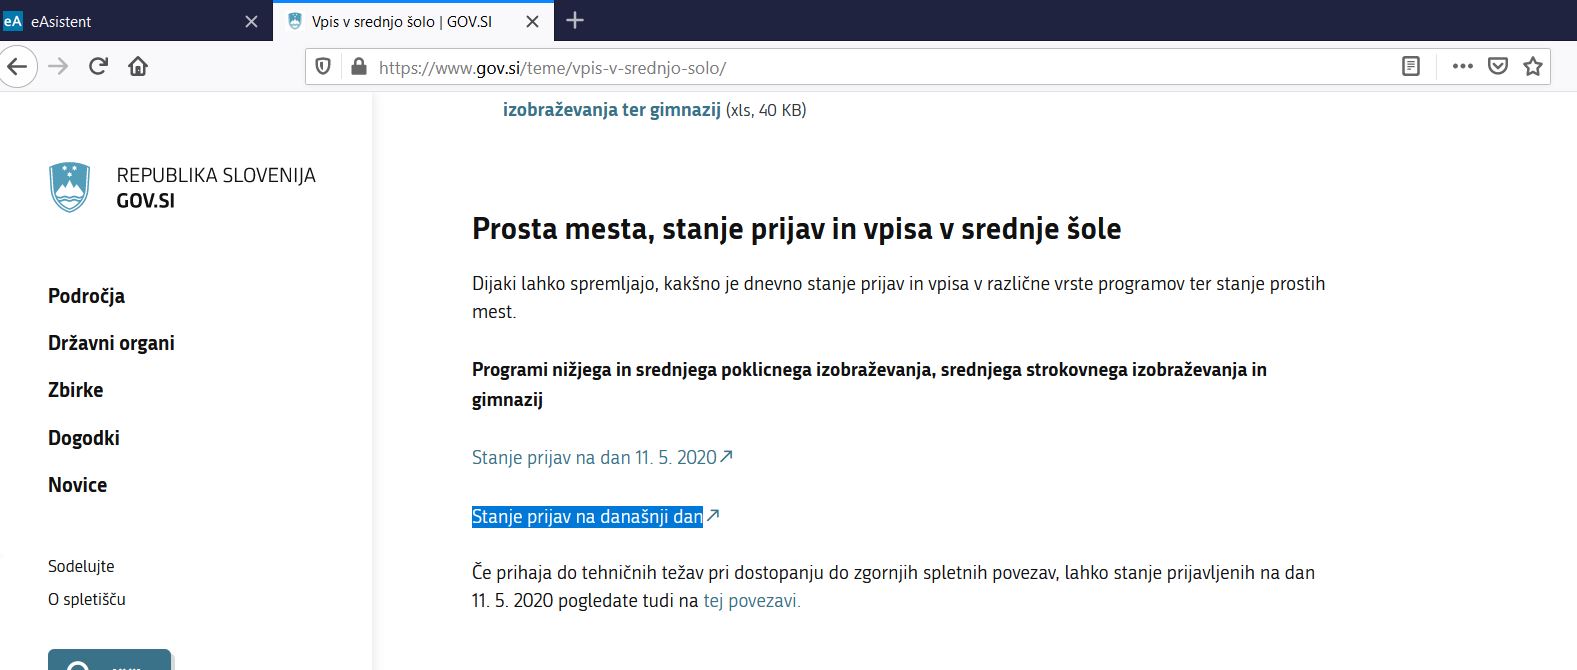Screen dimensions: 1577x670
Task: Click the Republic of Slovenia coat of arms logo
Action: pos(70,187)
